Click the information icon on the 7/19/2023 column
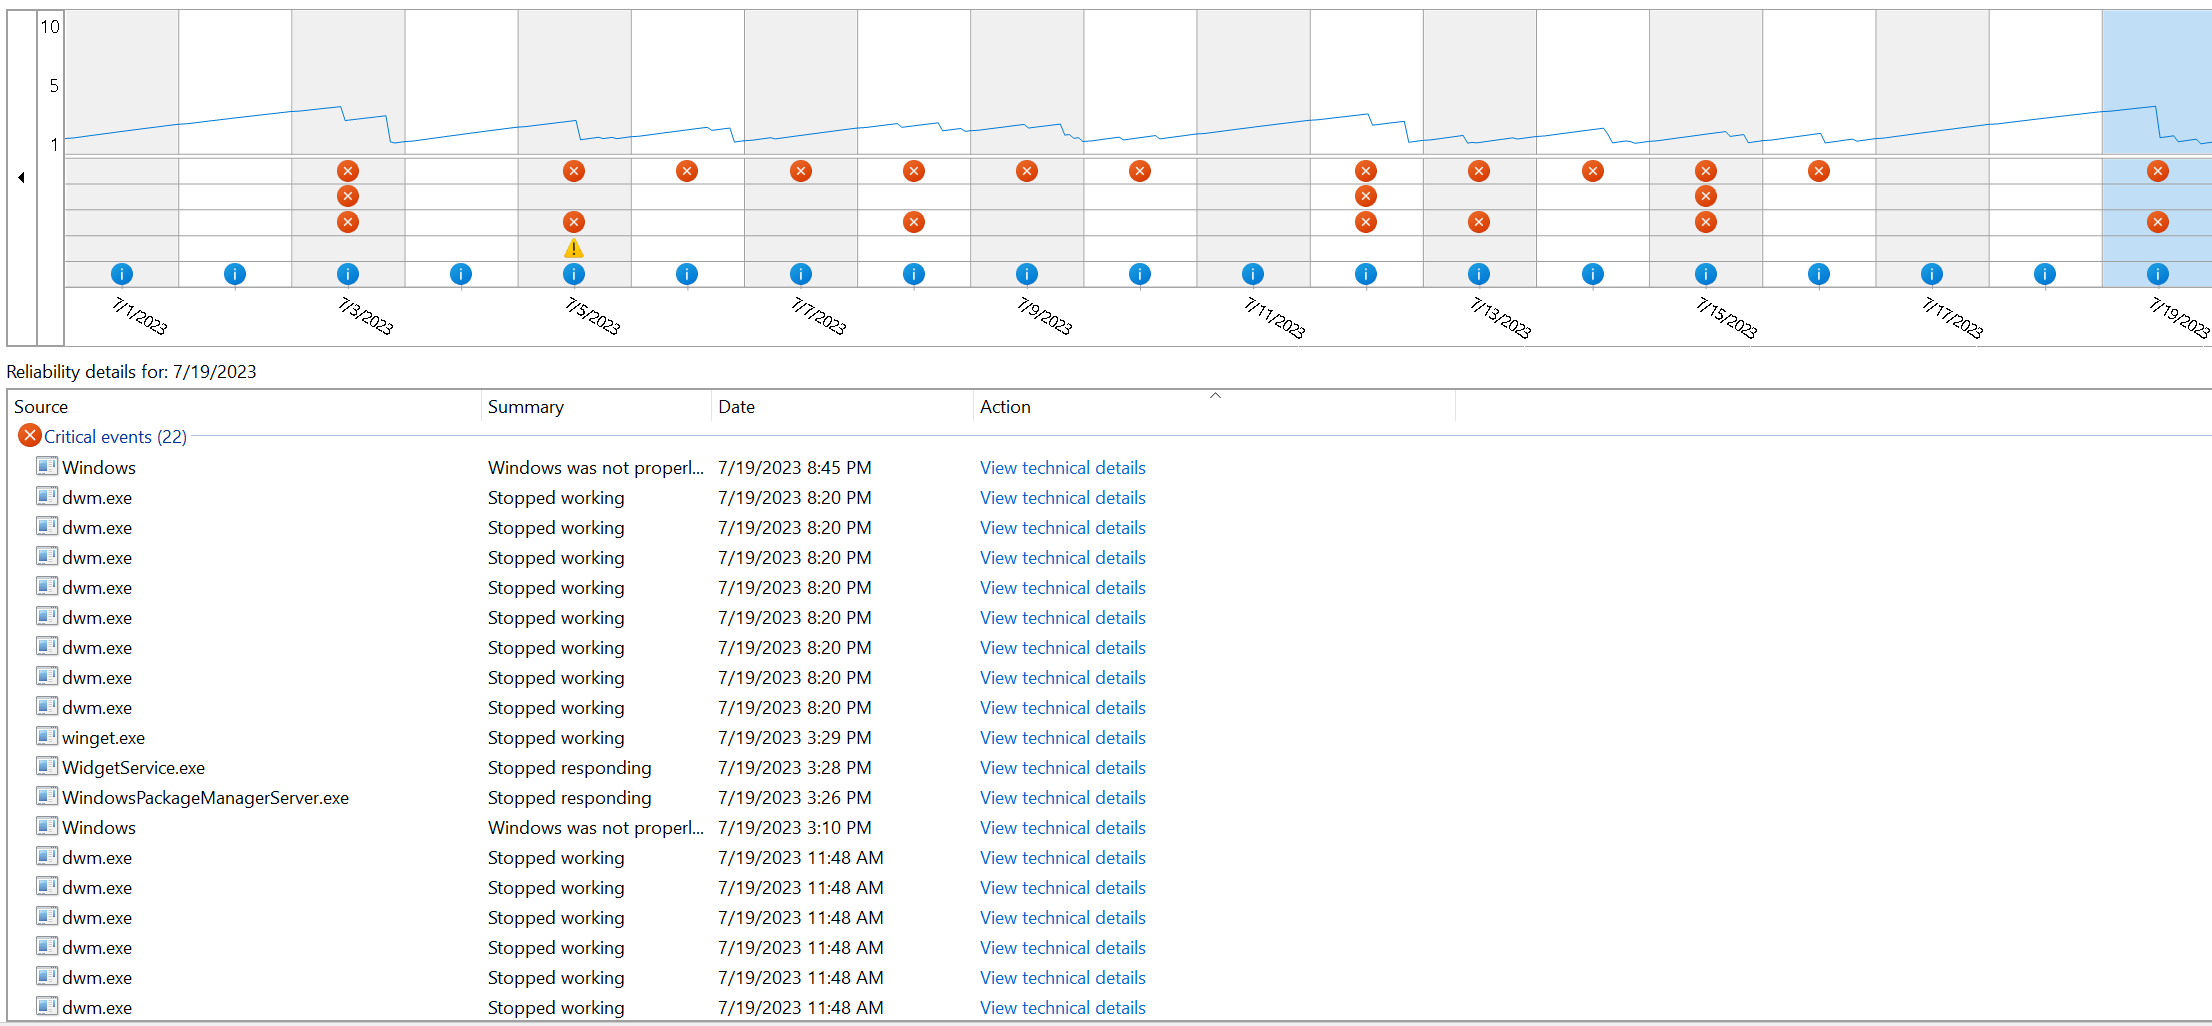The image size is (2212, 1026). tap(2157, 274)
